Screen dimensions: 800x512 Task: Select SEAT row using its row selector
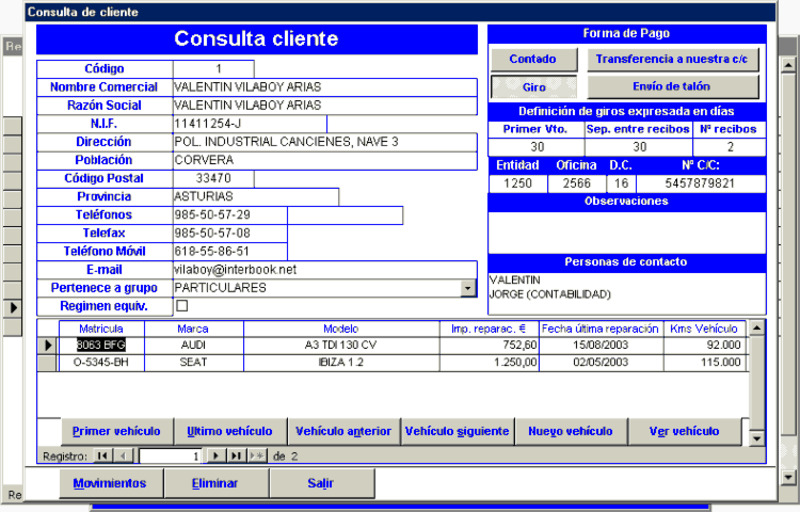coord(47,362)
